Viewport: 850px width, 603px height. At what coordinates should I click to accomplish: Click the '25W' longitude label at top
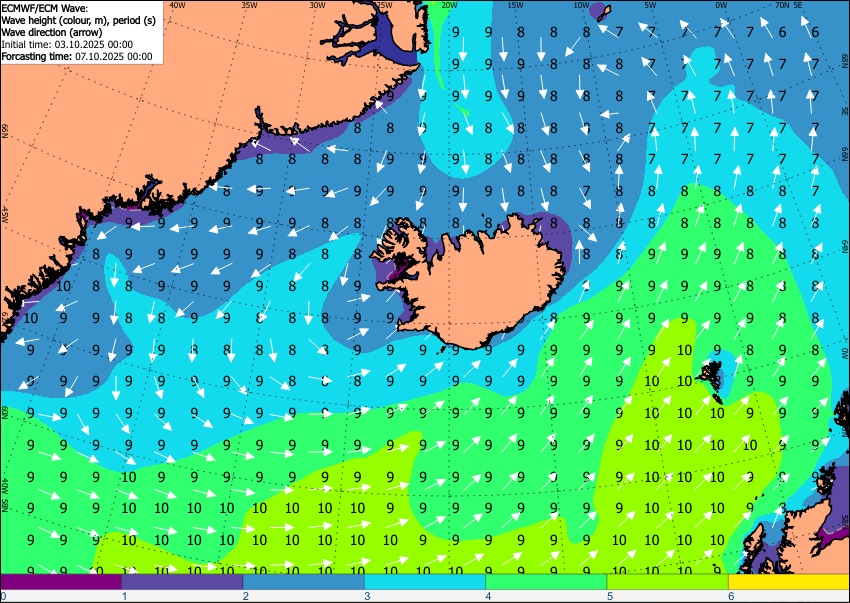coord(384,5)
